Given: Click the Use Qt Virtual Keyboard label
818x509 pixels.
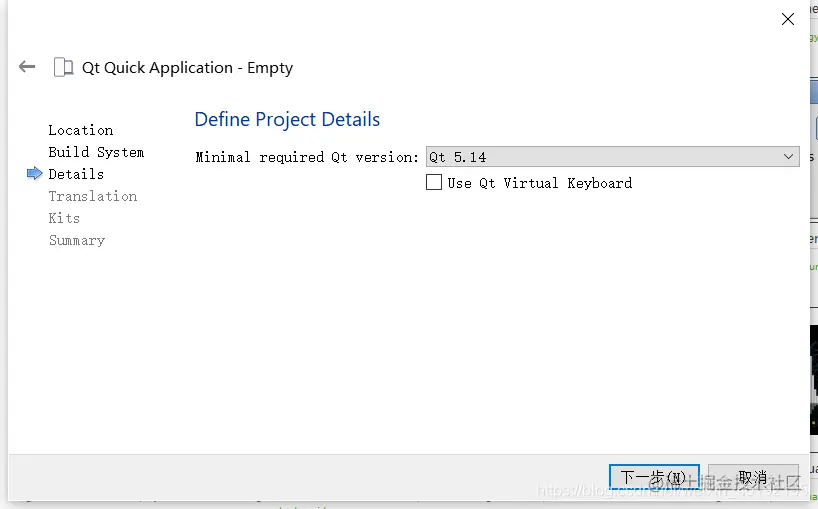Looking at the screenshot, I should coord(540,183).
